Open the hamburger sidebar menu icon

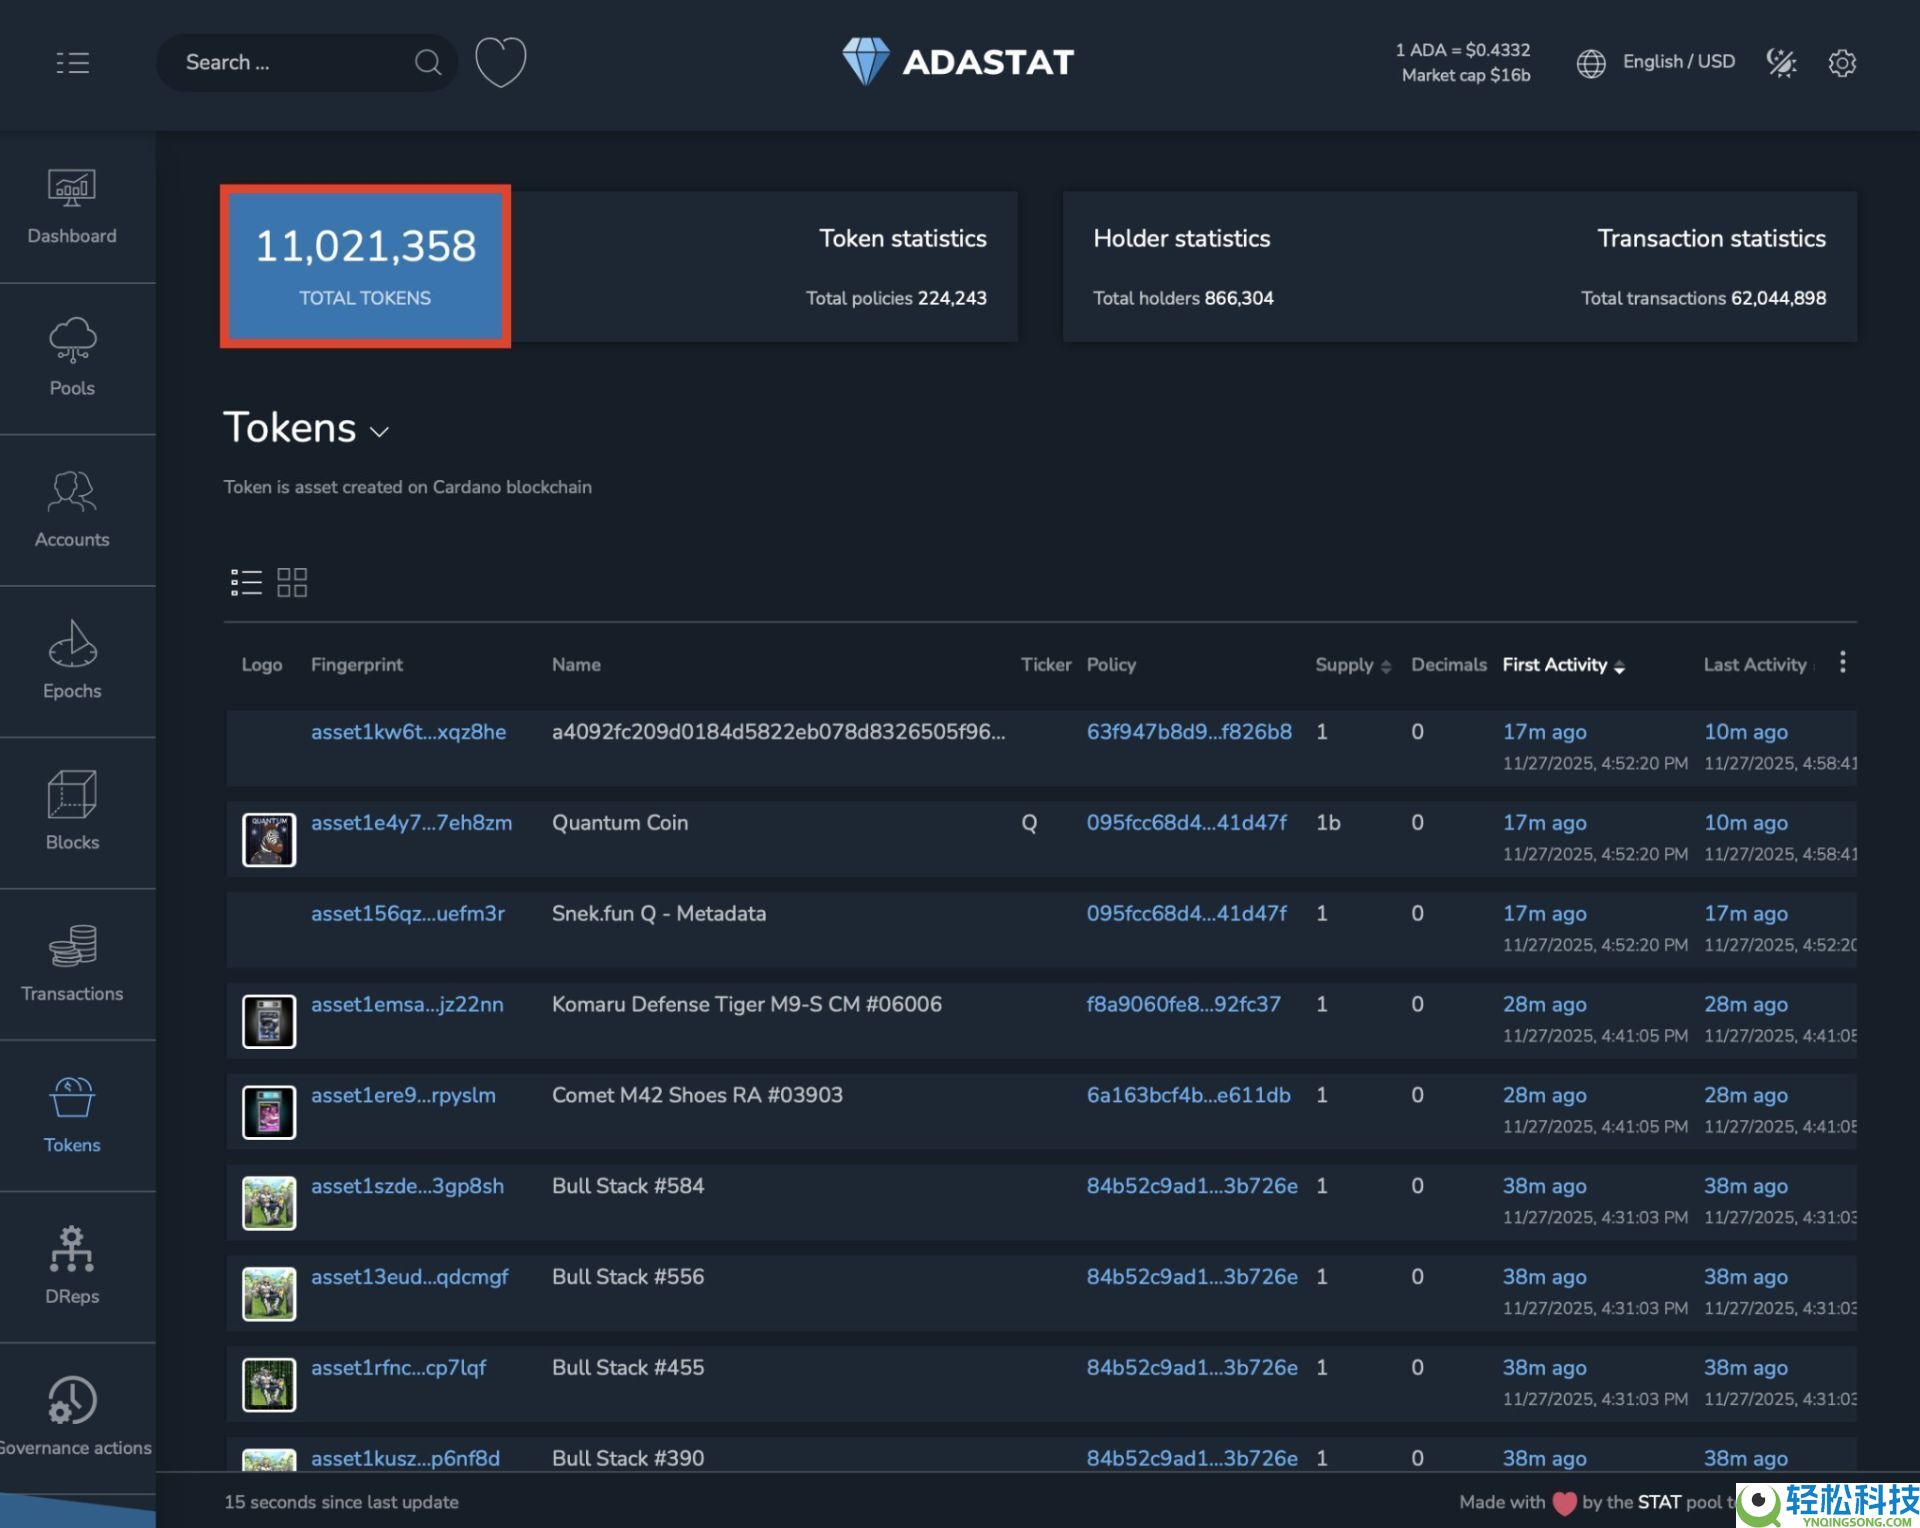click(72, 63)
